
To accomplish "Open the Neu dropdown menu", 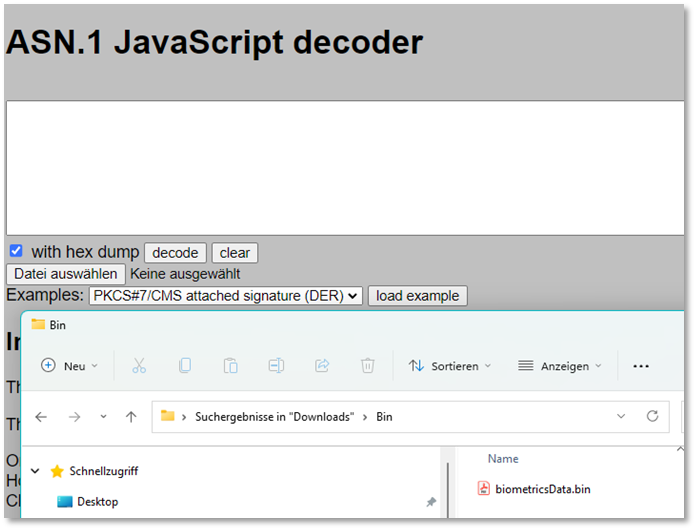I will point(70,366).
